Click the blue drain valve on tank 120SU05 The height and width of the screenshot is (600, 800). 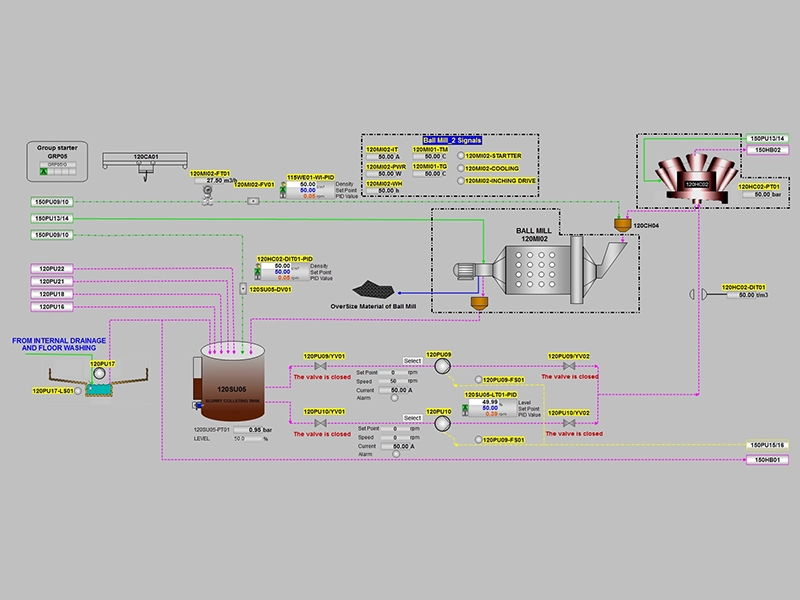pyautogui.click(x=197, y=405)
